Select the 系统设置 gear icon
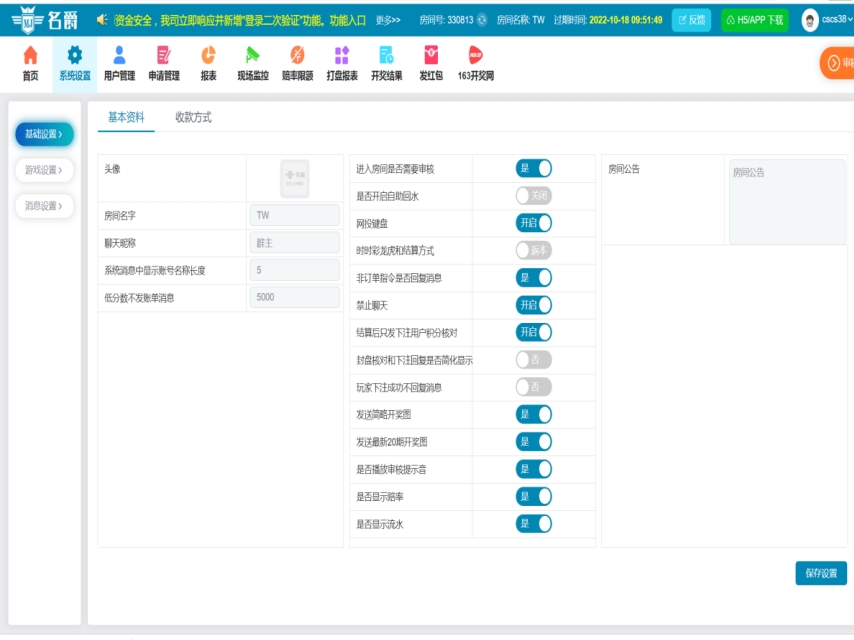Image resolution: width=854 pixels, height=640 pixels. (x=75, y=55)
